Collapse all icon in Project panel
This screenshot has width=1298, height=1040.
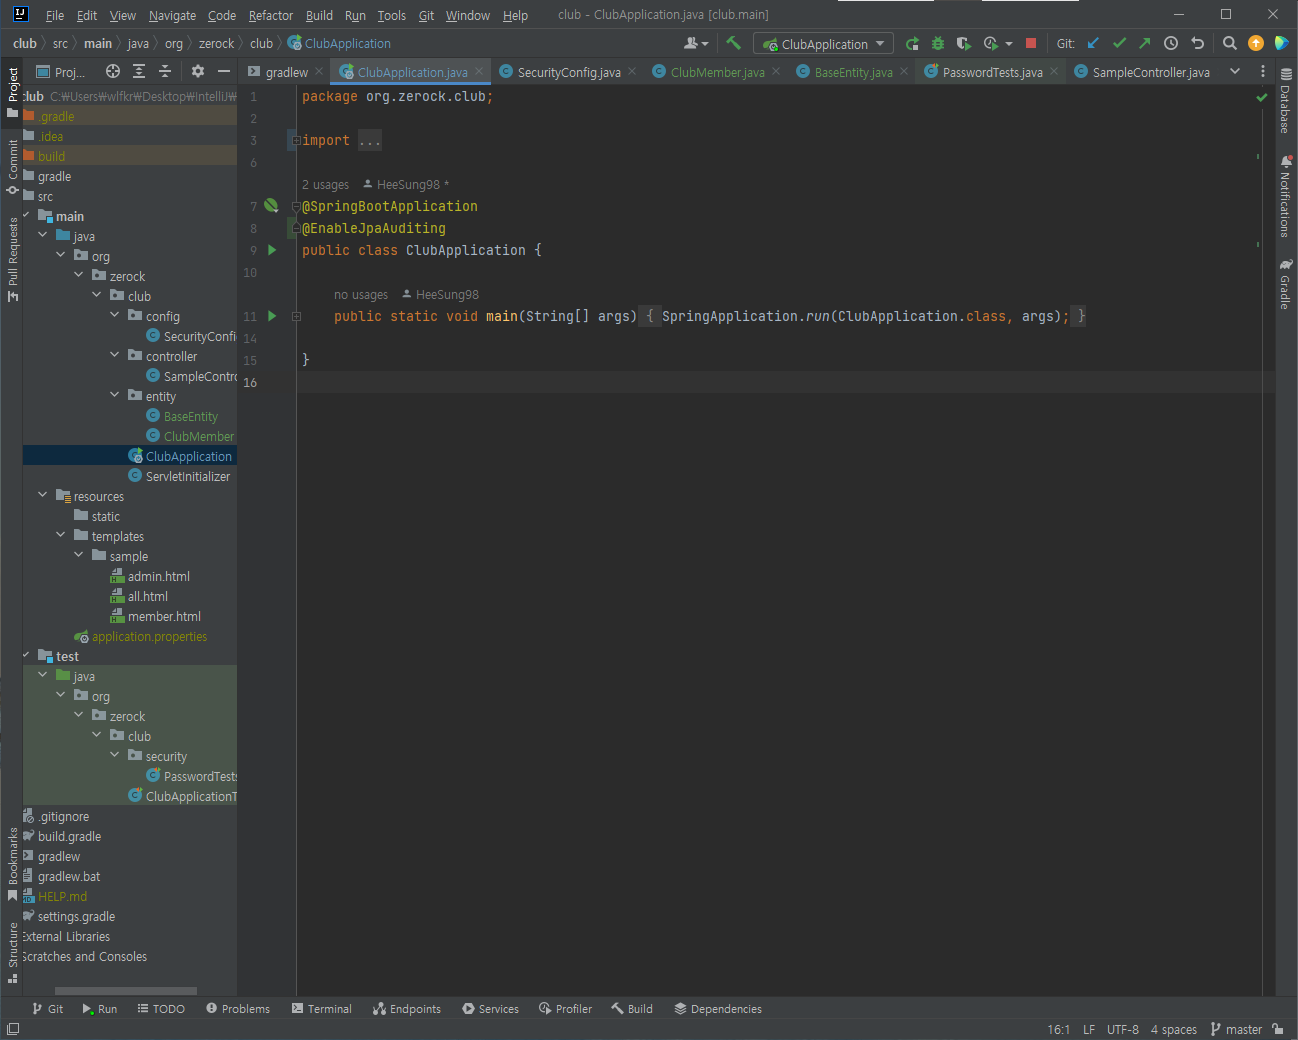(165, 71)
